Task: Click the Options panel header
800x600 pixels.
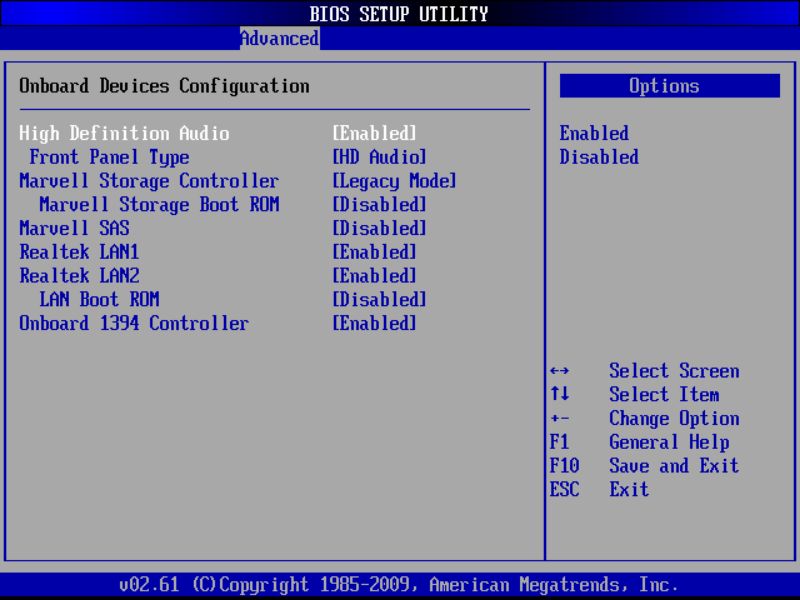Action: 664,86
